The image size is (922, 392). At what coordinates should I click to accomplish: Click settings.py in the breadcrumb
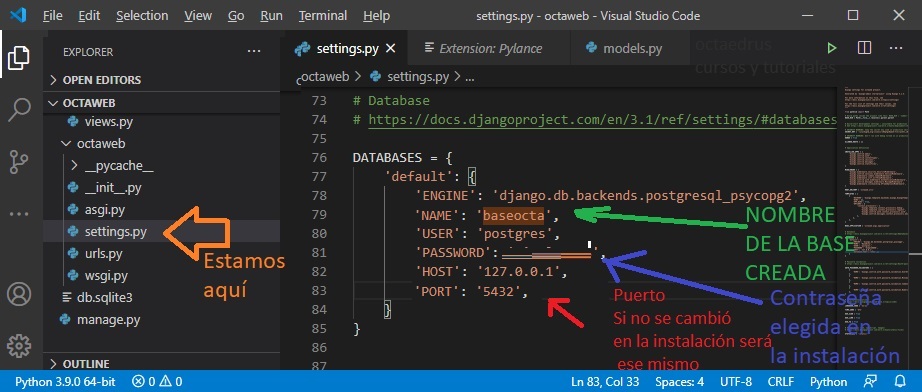coord(418,76)
